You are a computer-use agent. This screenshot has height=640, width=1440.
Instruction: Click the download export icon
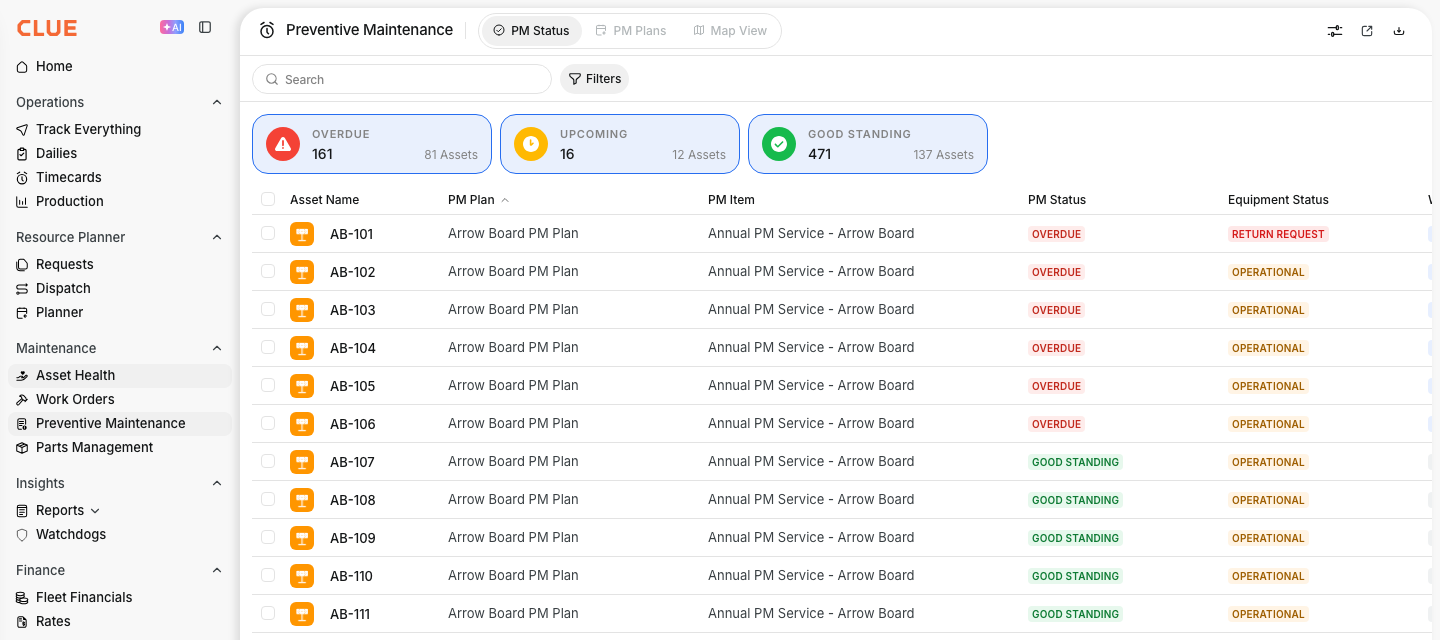tap(1399, 31)
